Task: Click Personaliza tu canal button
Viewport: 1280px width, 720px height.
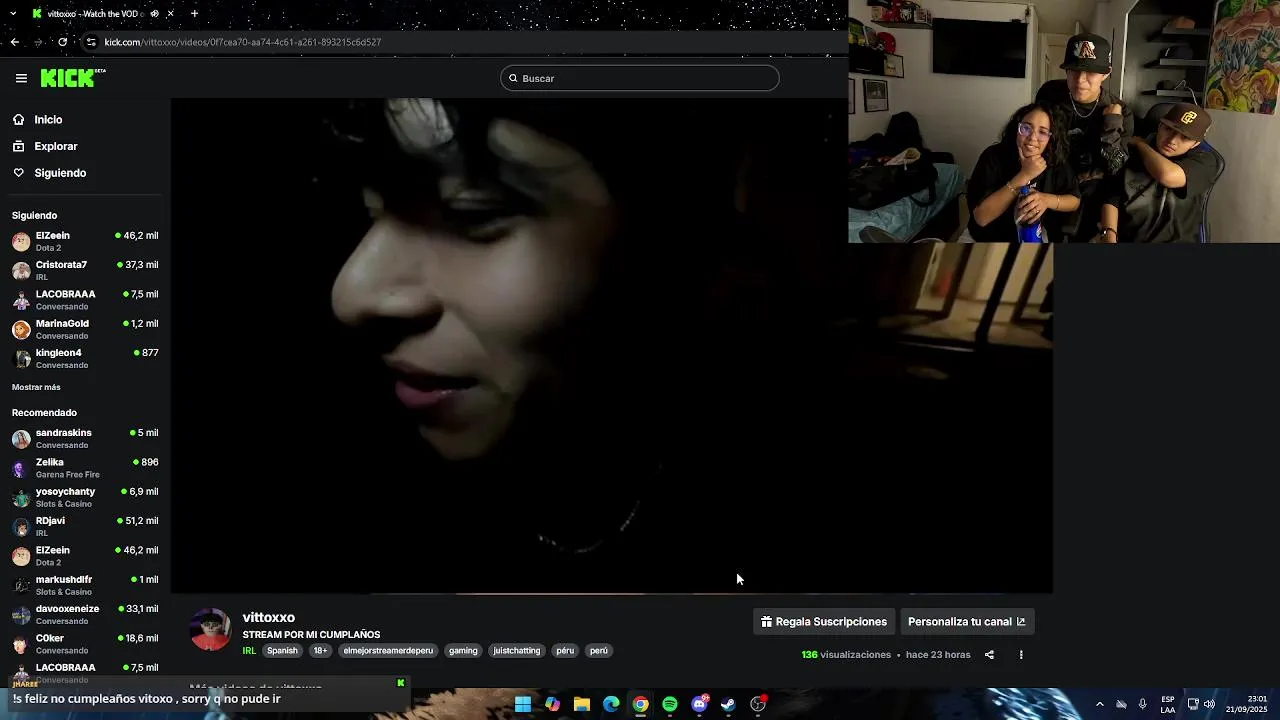Action: coord(966,621)
